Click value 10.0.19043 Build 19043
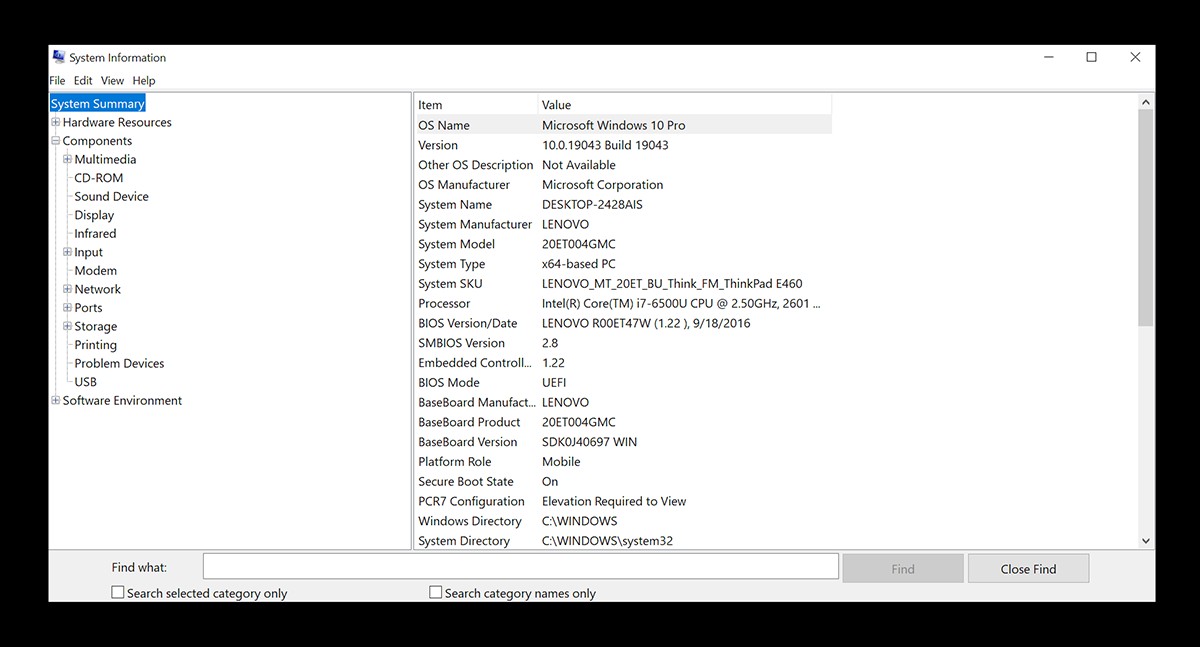The width and height of the screenshot is (1200, 647). [x=605, y=145]
